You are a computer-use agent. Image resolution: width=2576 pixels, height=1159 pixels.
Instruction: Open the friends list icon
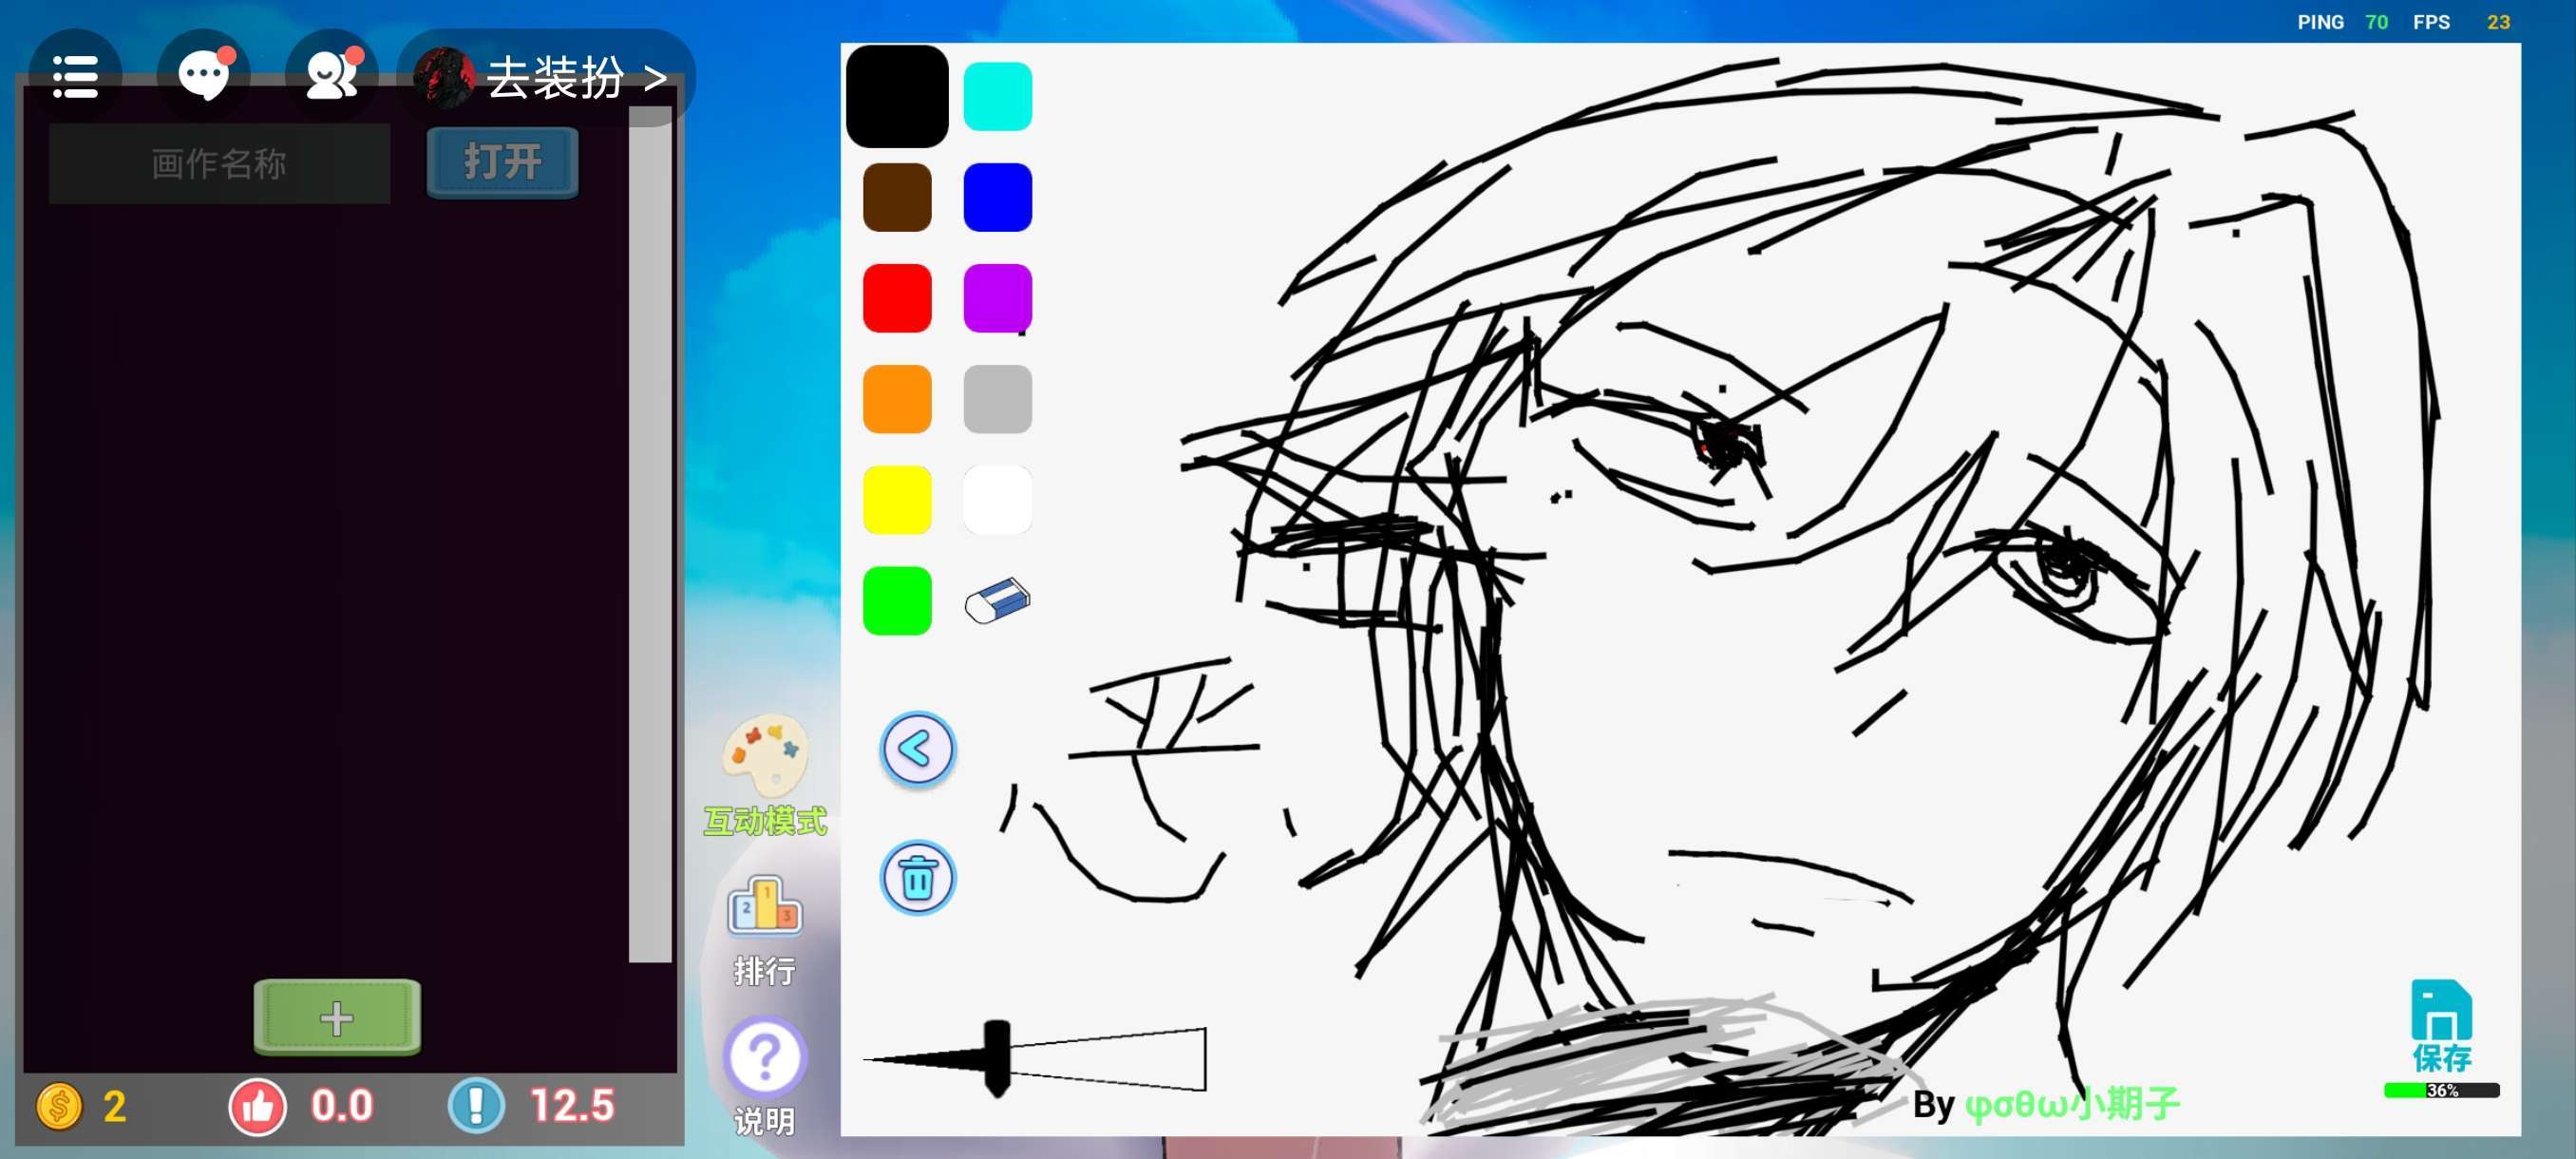332,76
